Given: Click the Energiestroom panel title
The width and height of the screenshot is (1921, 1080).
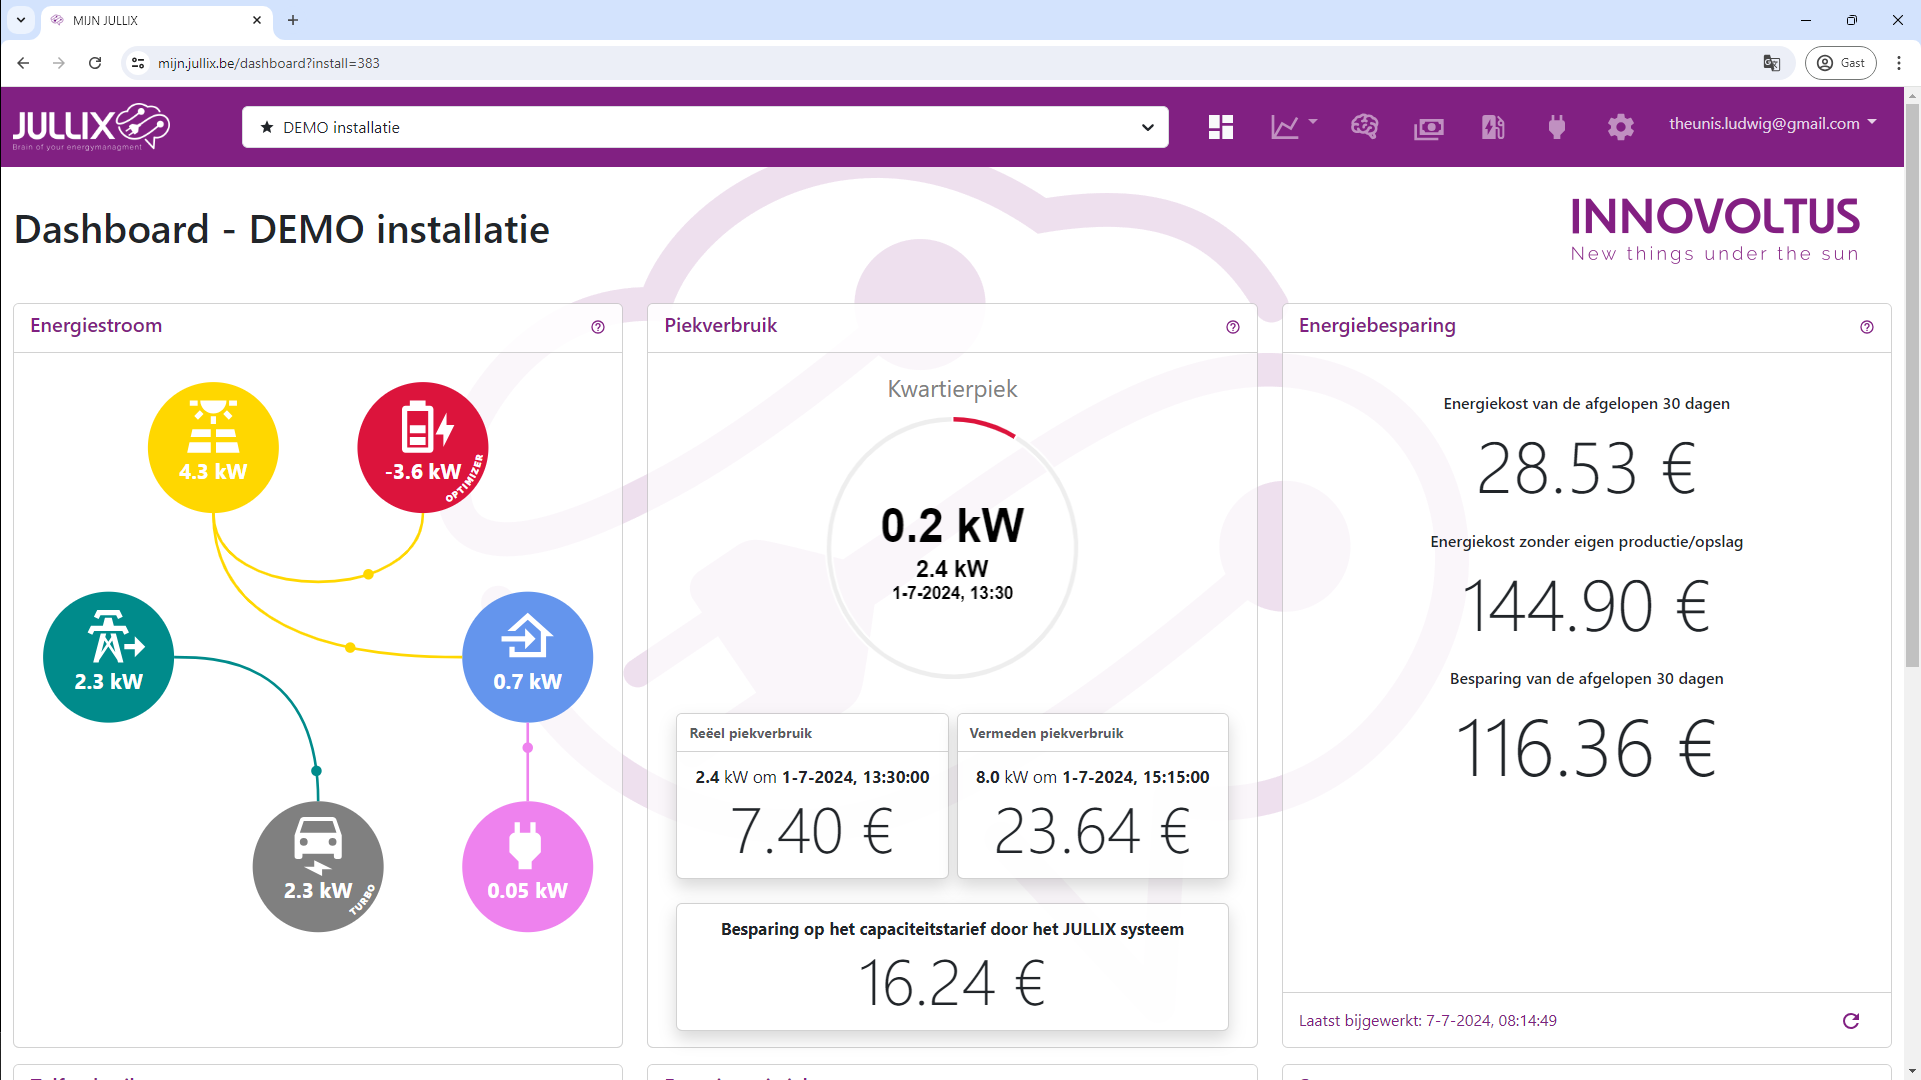Looking at the screenshot, I should (96, 326).
